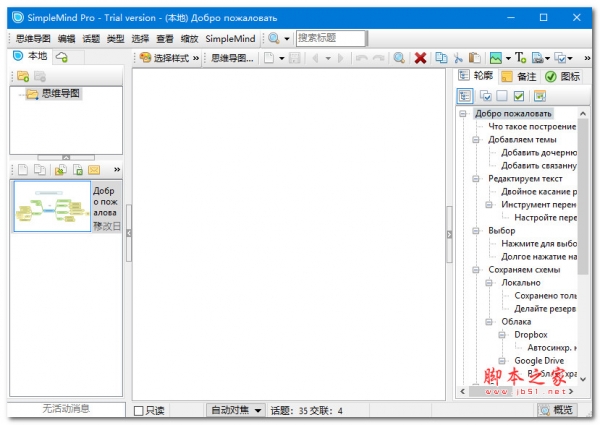Select Google Drive in outline tree
Image resolution: width=600 pixels, height=425 pixels.
(x=539, y=361)
